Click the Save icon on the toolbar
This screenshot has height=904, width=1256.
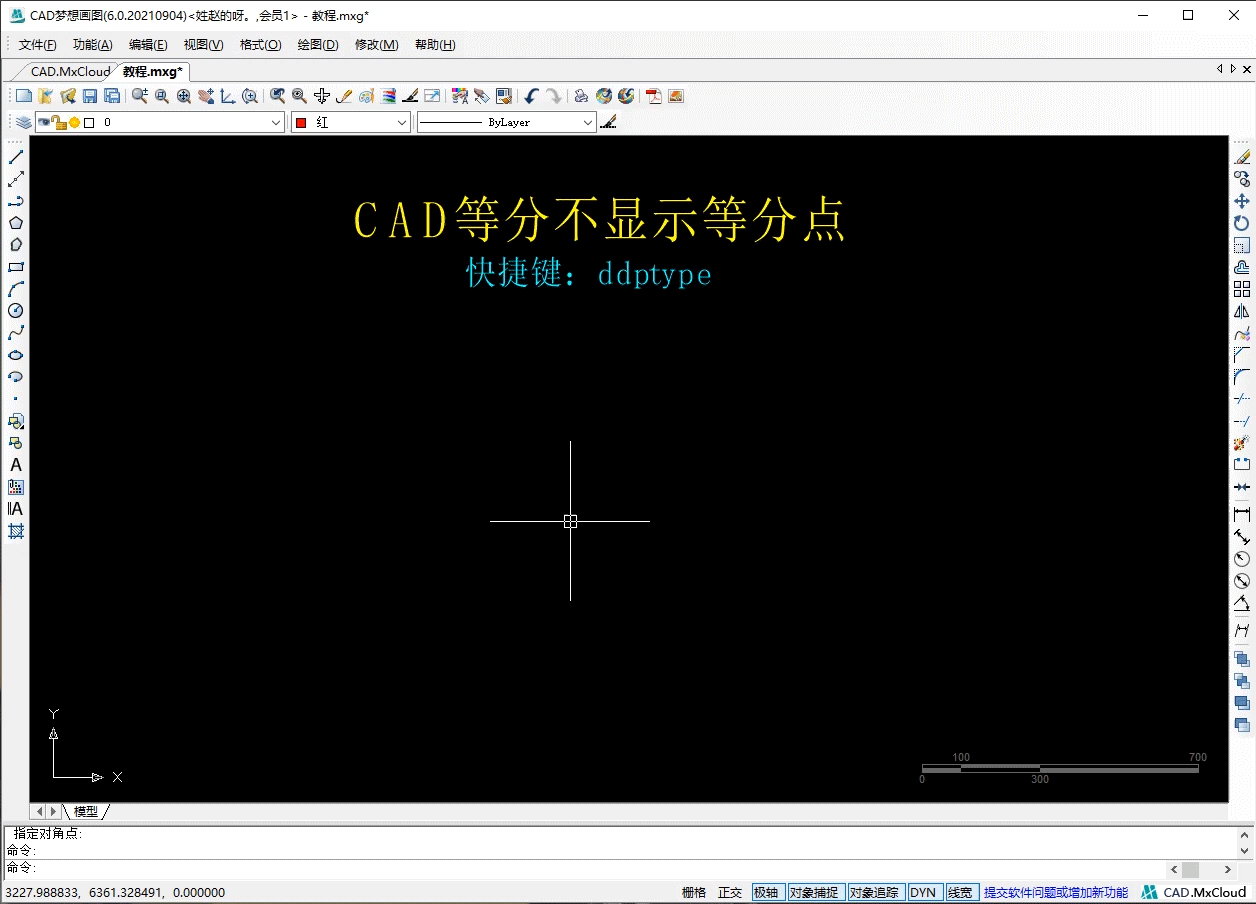pos(89,95)
